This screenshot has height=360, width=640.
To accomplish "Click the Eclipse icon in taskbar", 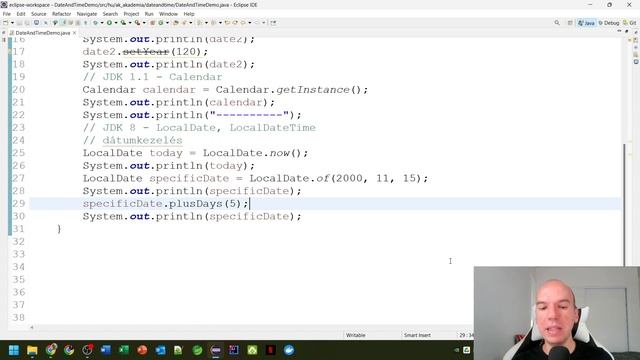I will pos(216,350).
